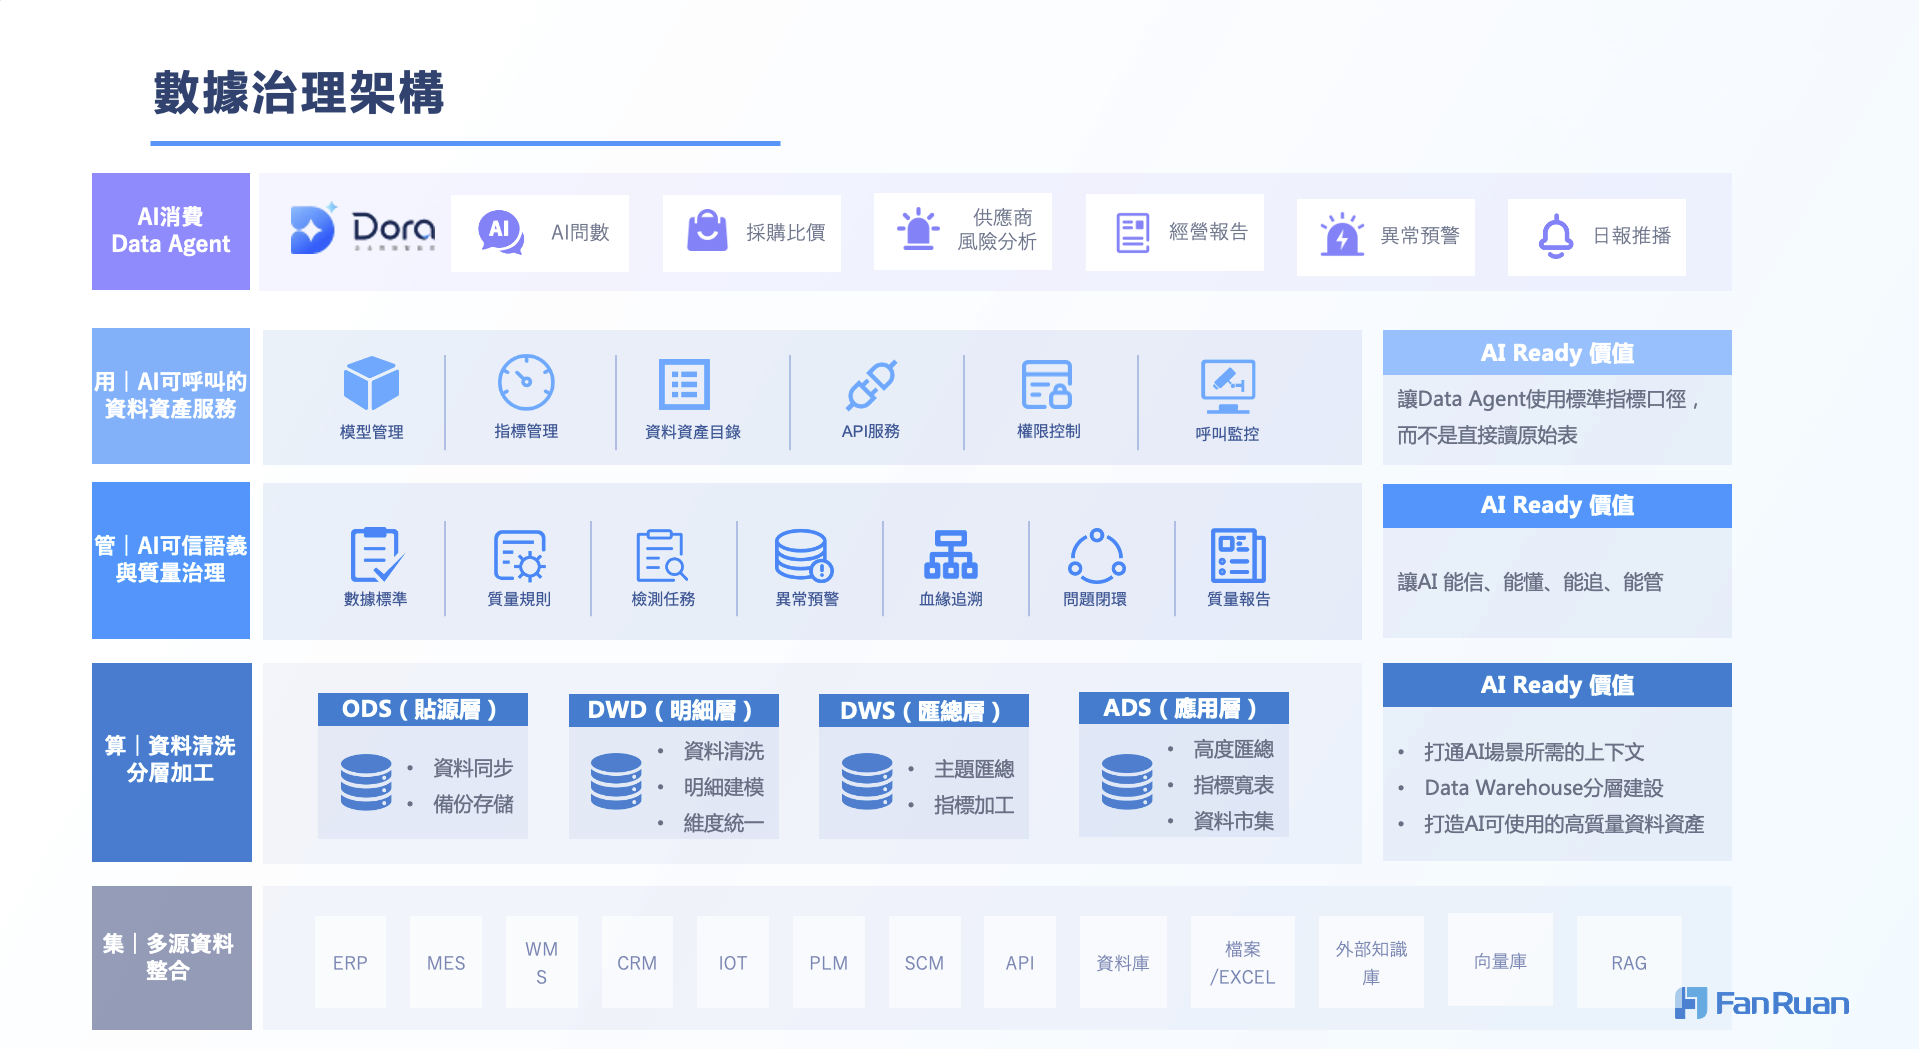Click the 質量報告 report icon
The width and height of the screenshot is (1919, 1049).
[1238, 556]
